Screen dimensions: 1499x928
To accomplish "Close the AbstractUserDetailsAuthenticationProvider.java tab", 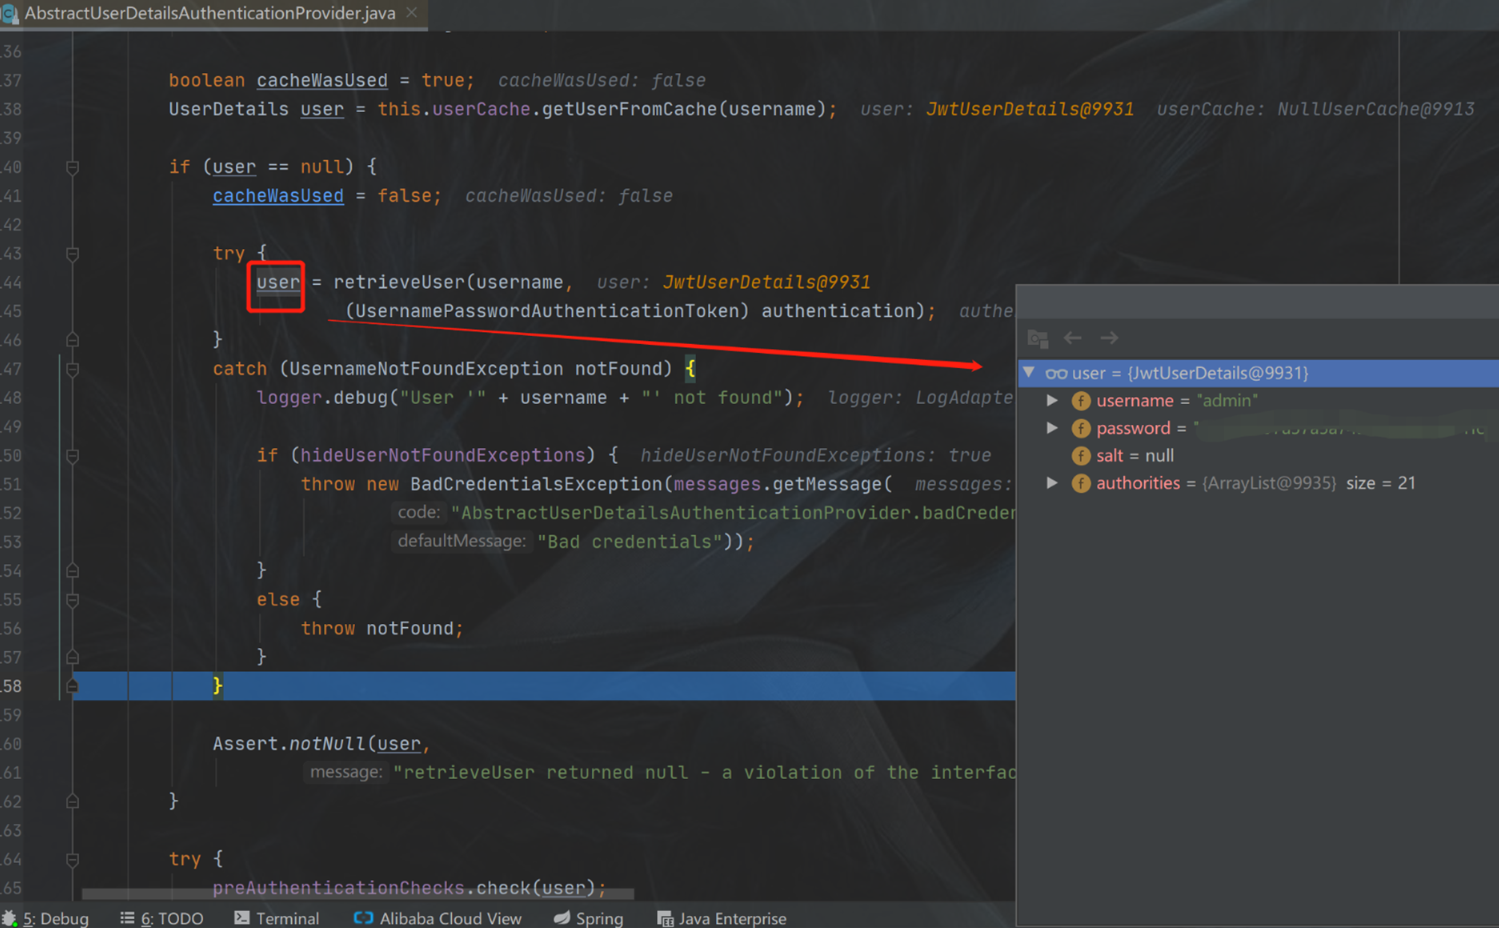I will coord(412,13).
